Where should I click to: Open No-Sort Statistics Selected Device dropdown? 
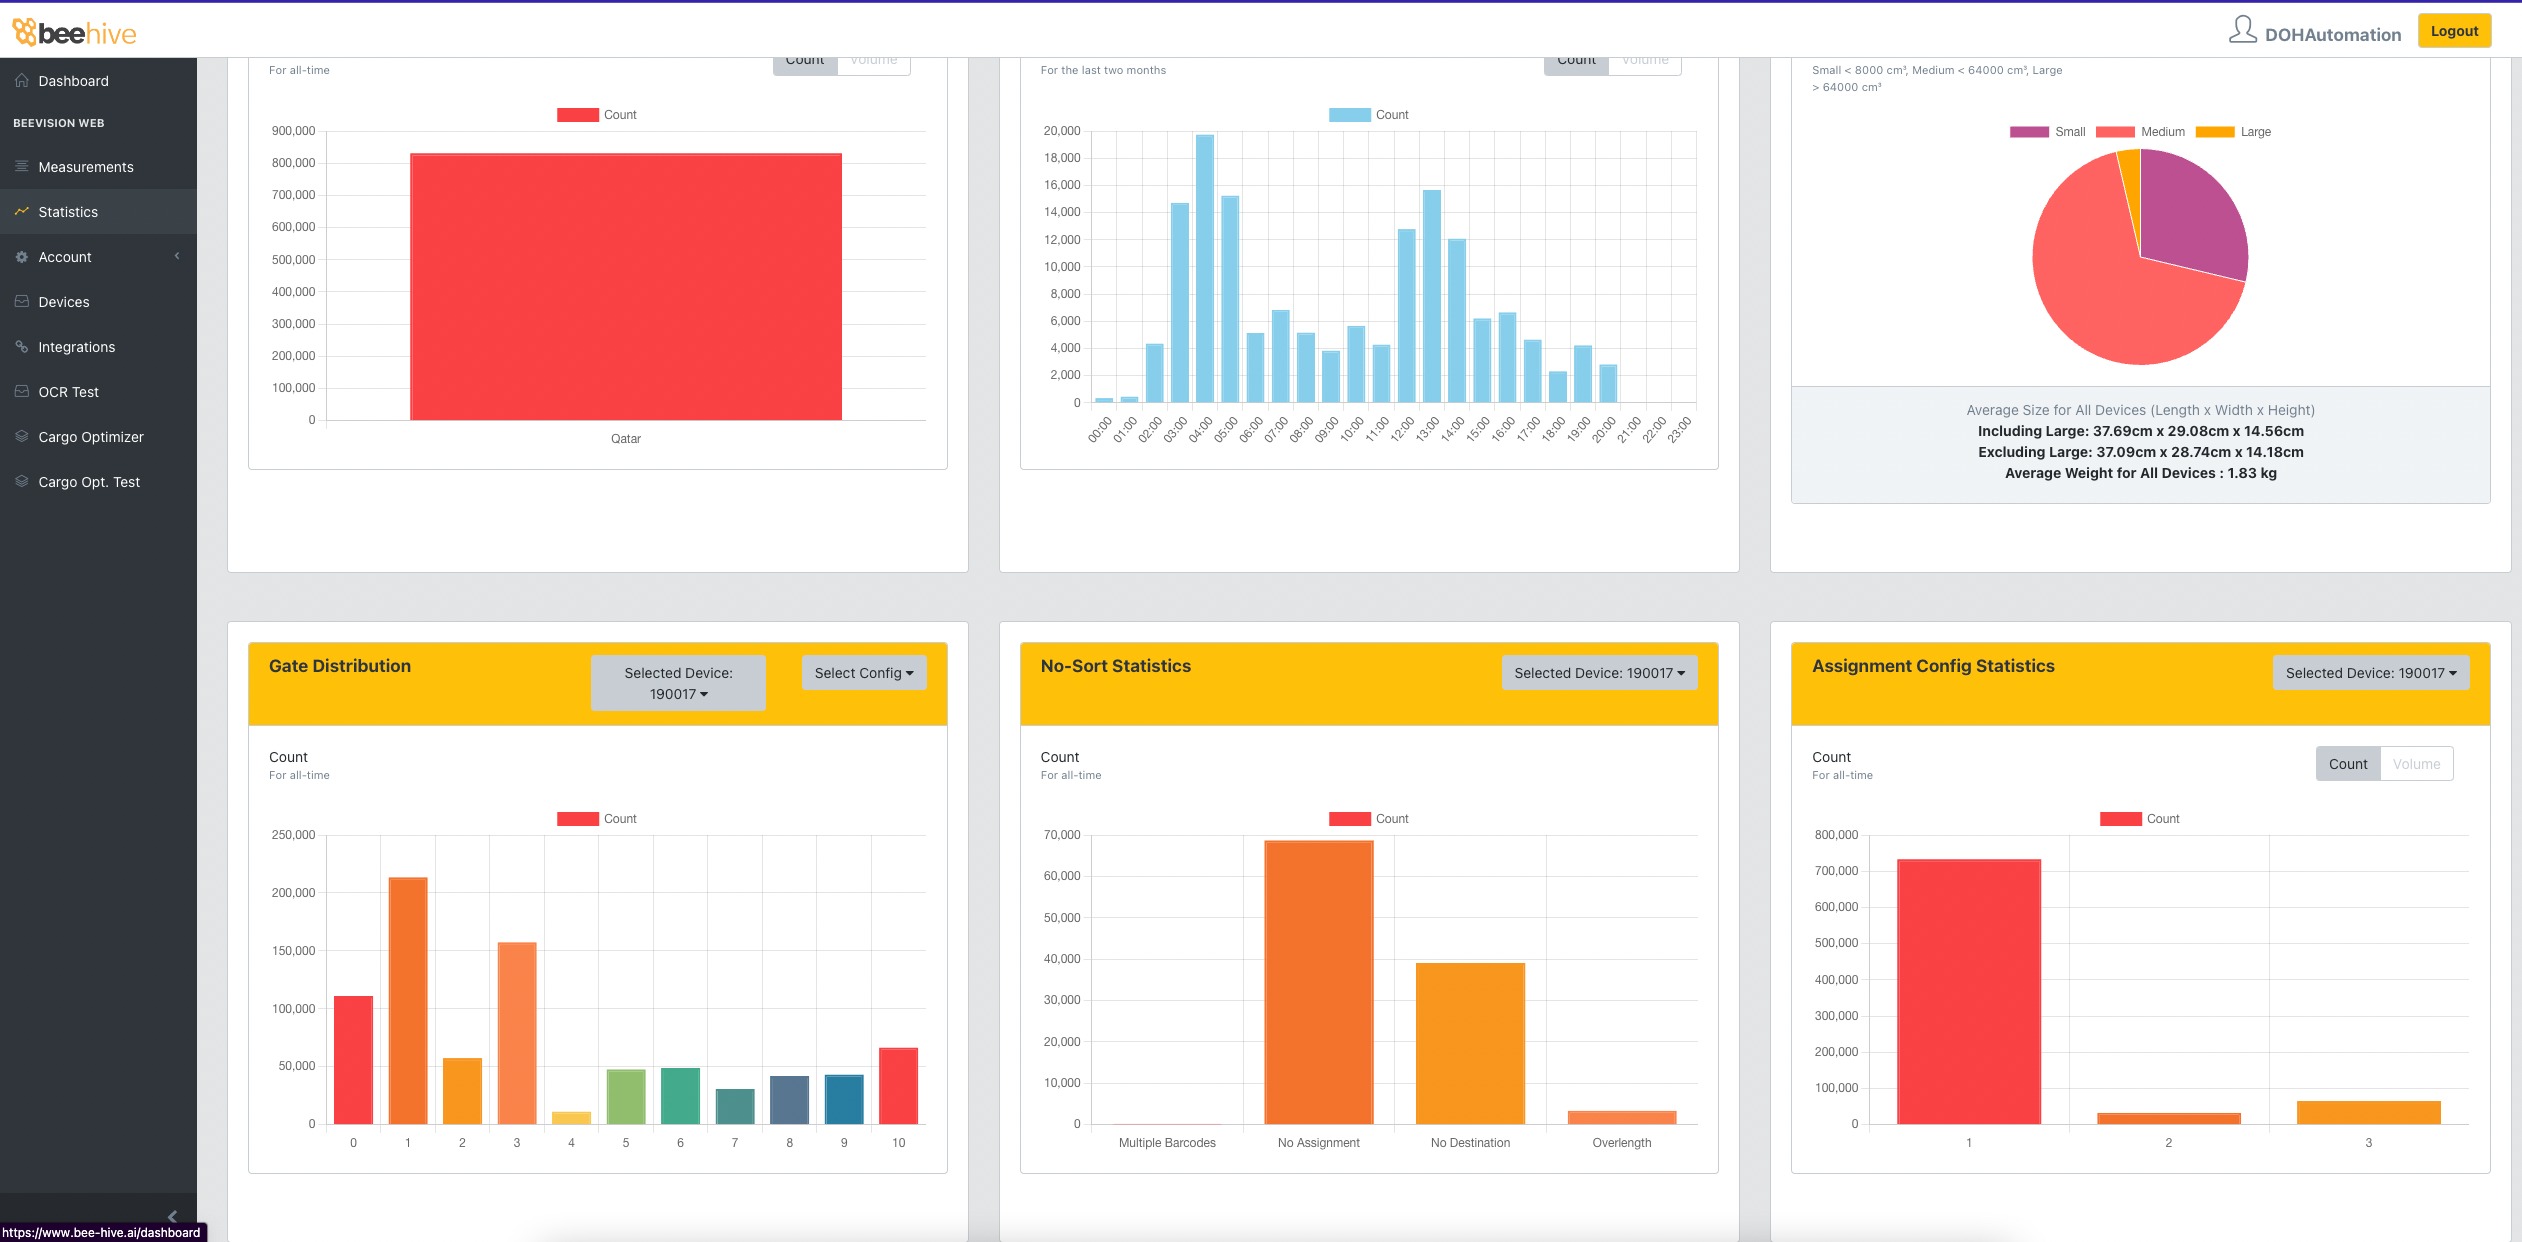click(1598, 673)
